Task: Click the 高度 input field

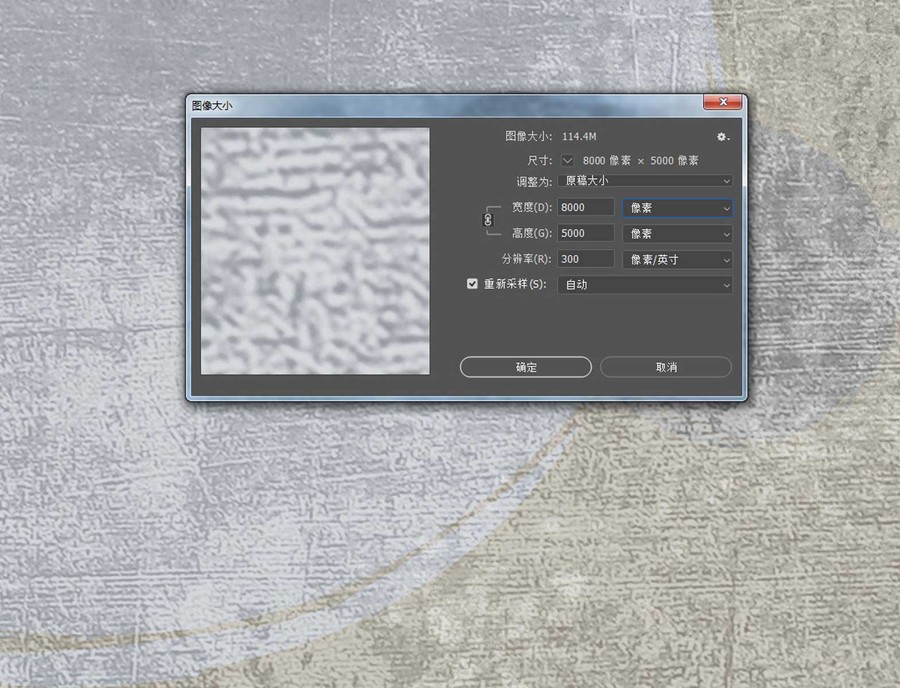Action: [x=585, y=233]
